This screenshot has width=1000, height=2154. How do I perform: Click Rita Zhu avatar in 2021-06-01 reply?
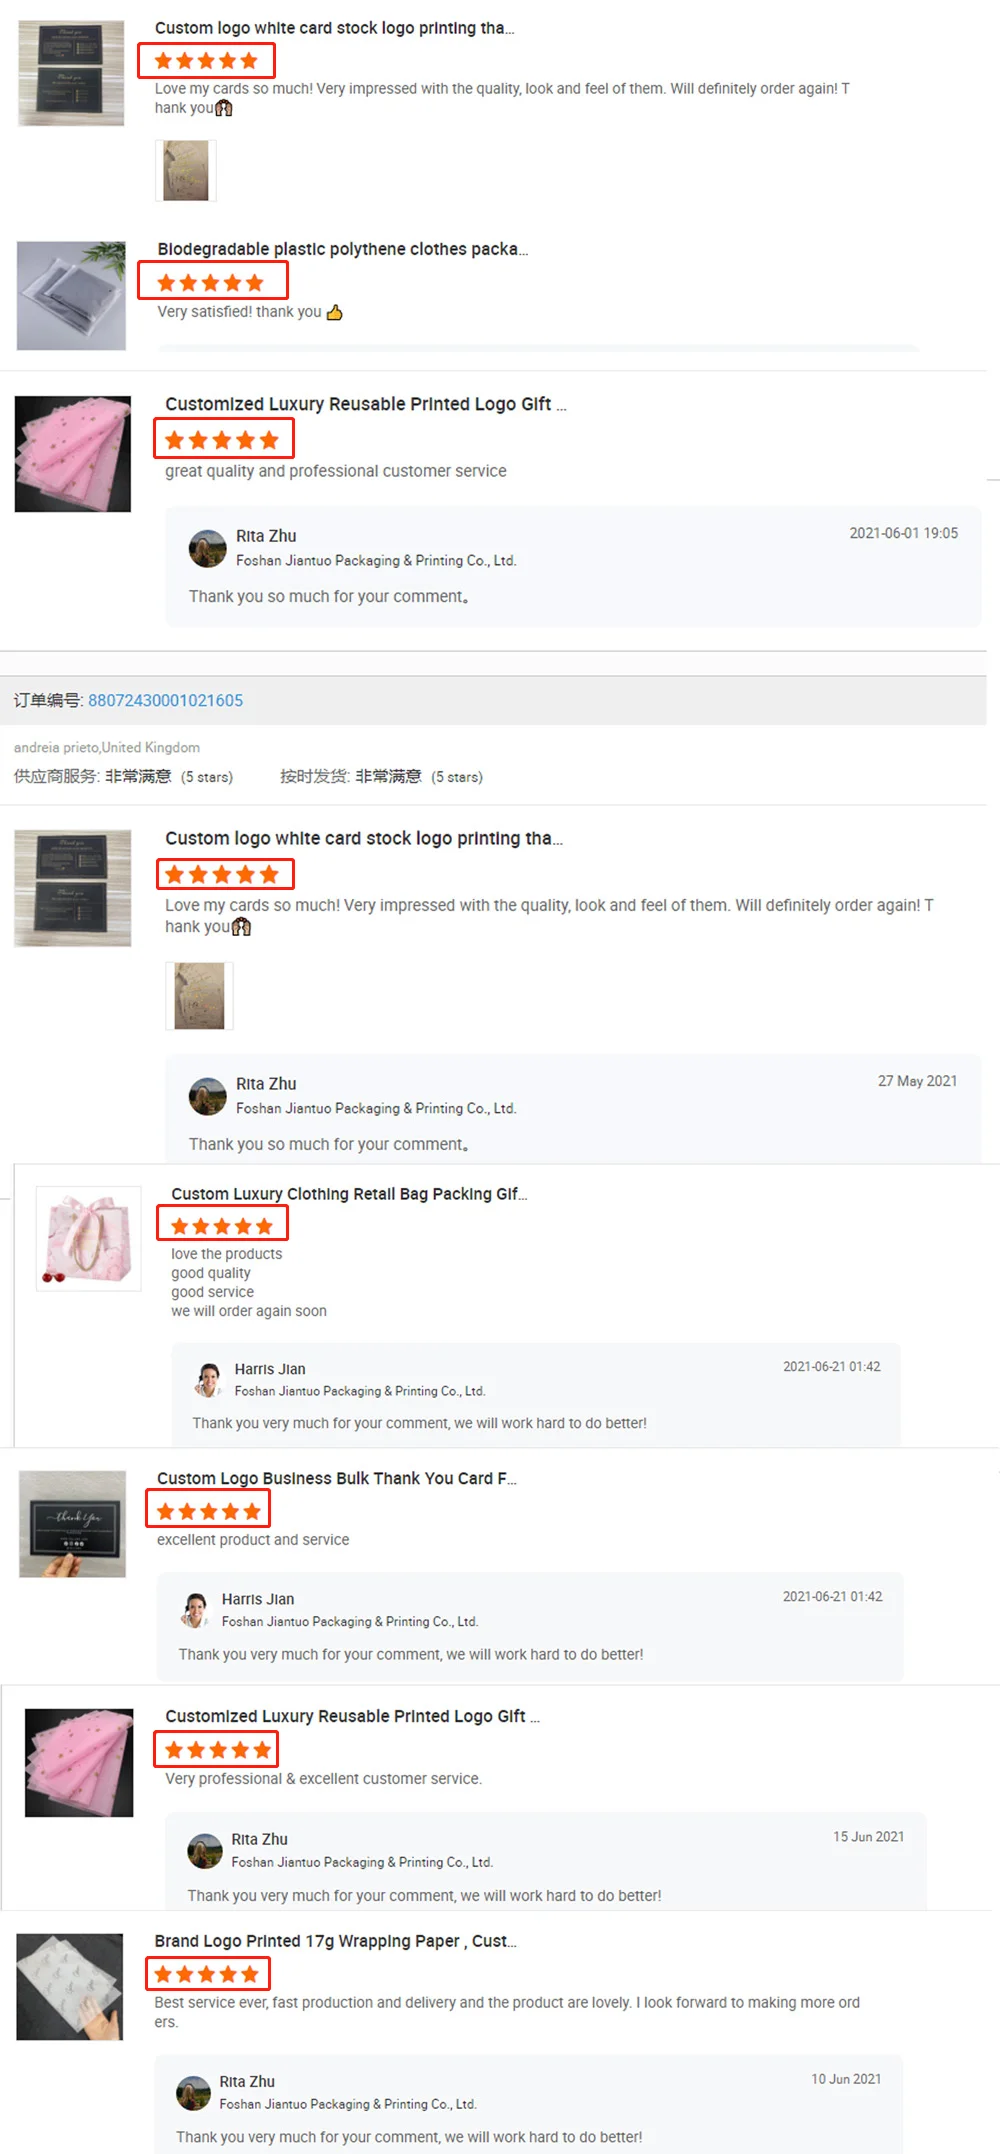(207, 548)
